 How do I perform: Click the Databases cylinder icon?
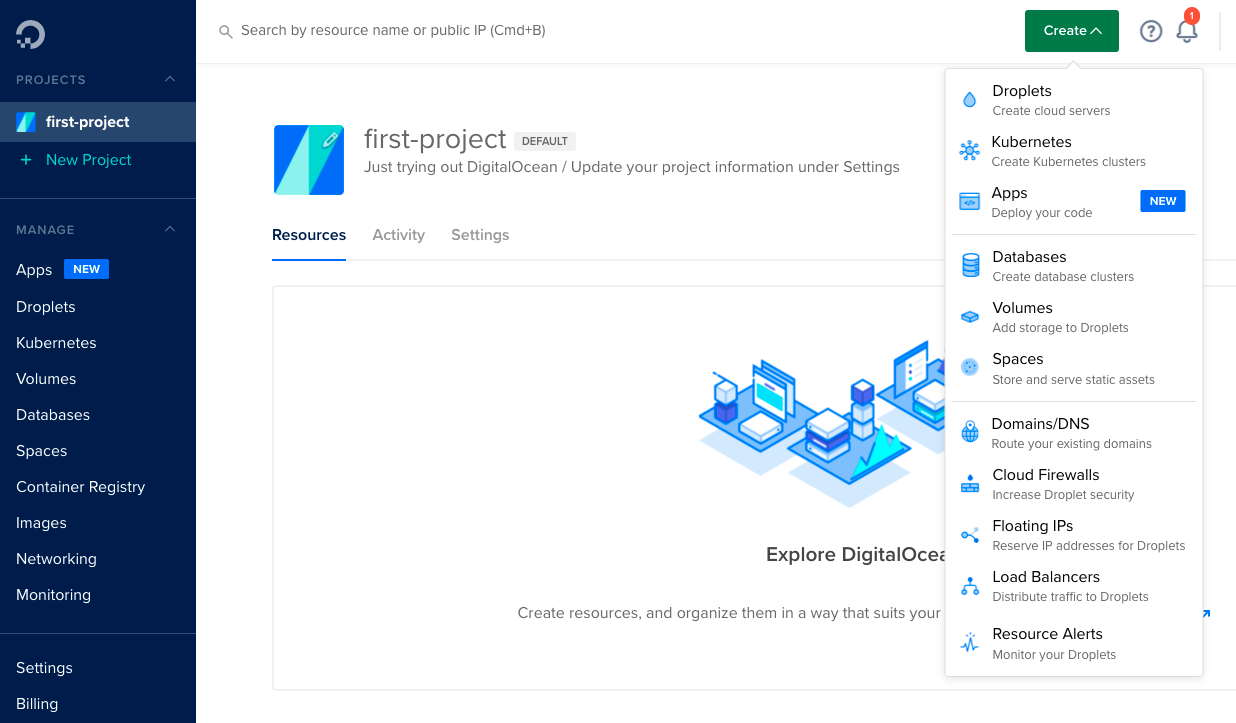coord(970,265)
